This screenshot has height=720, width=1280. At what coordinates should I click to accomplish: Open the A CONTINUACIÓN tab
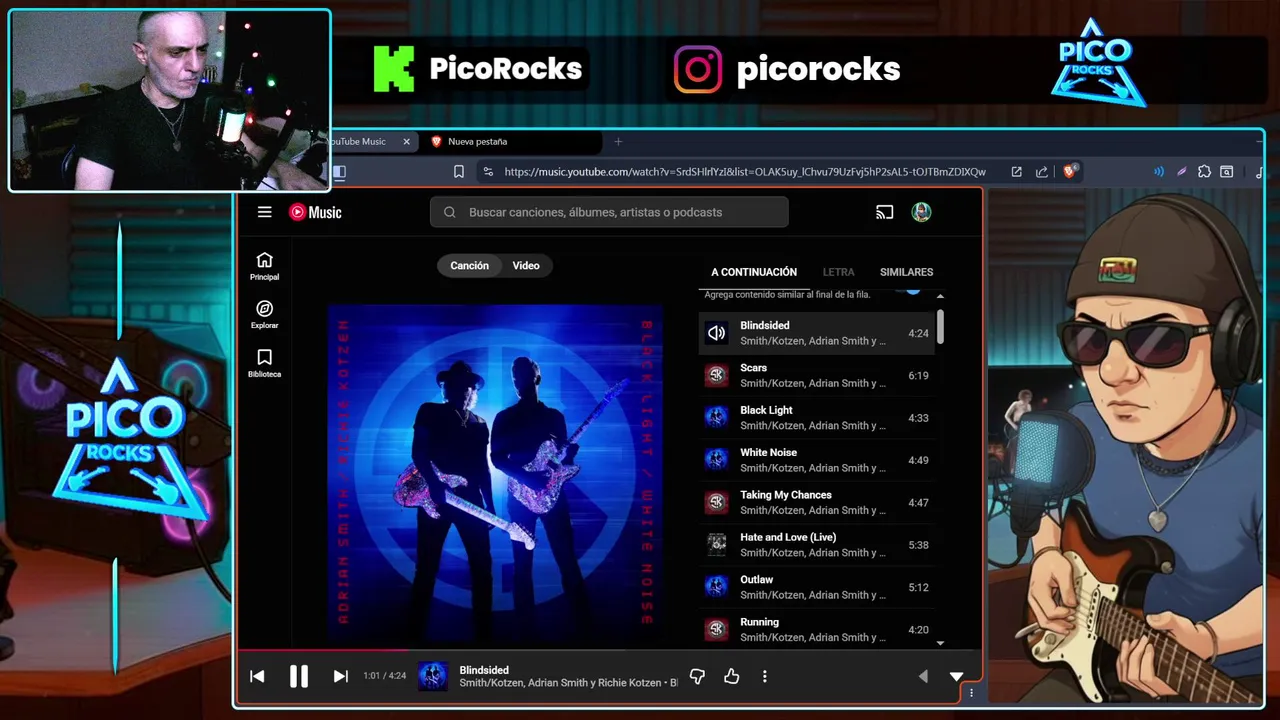[x=754, y=272]
